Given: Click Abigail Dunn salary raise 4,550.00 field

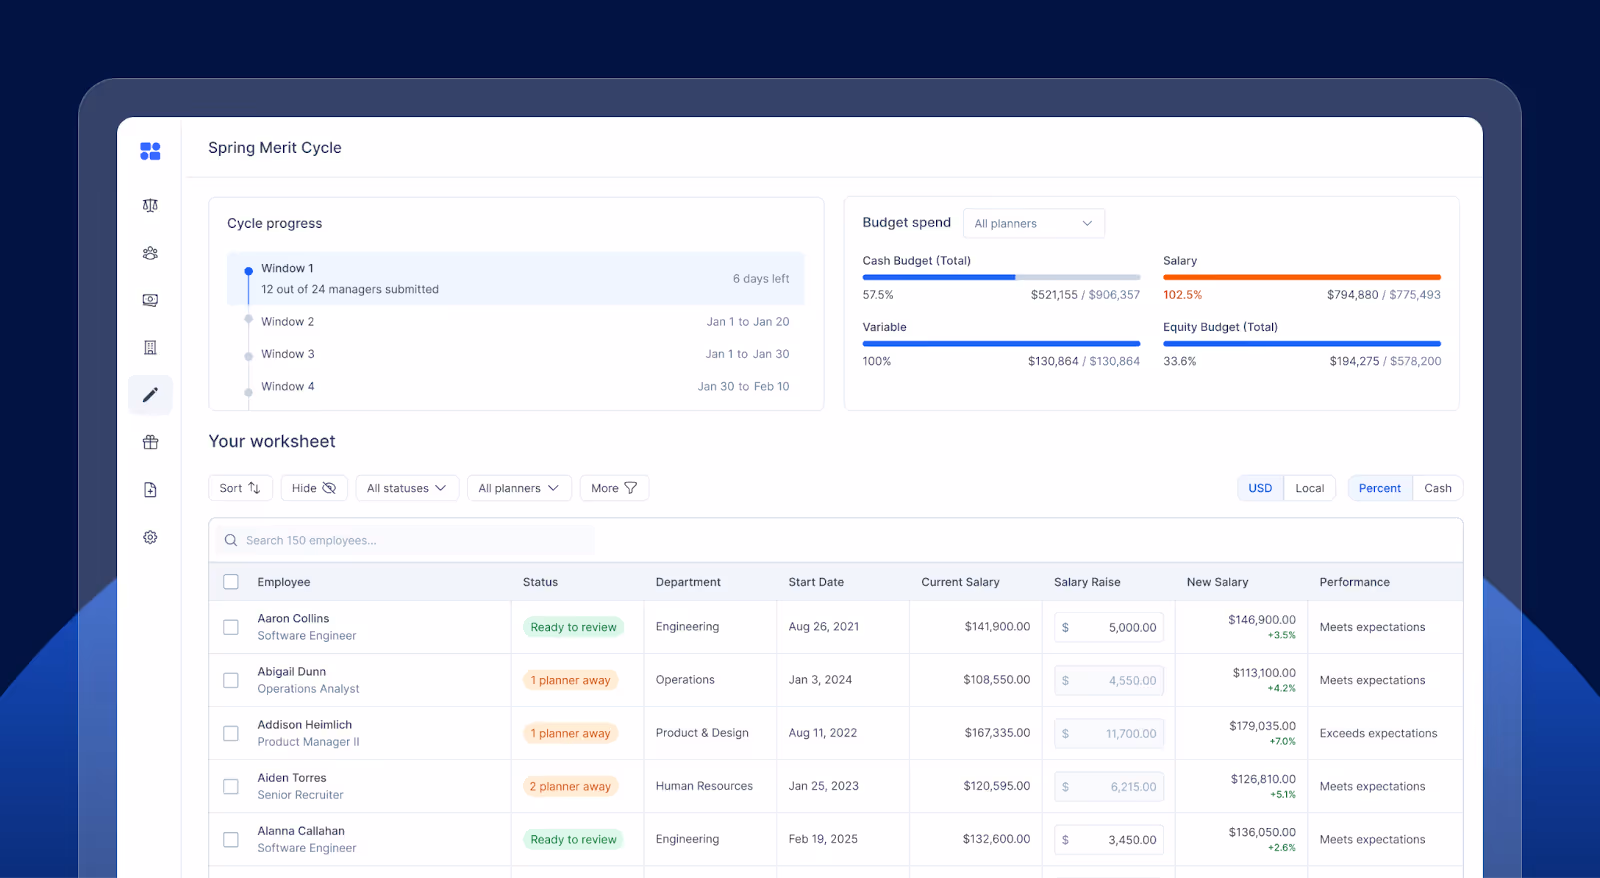Looking at the screenshot, I should 1109,680.
